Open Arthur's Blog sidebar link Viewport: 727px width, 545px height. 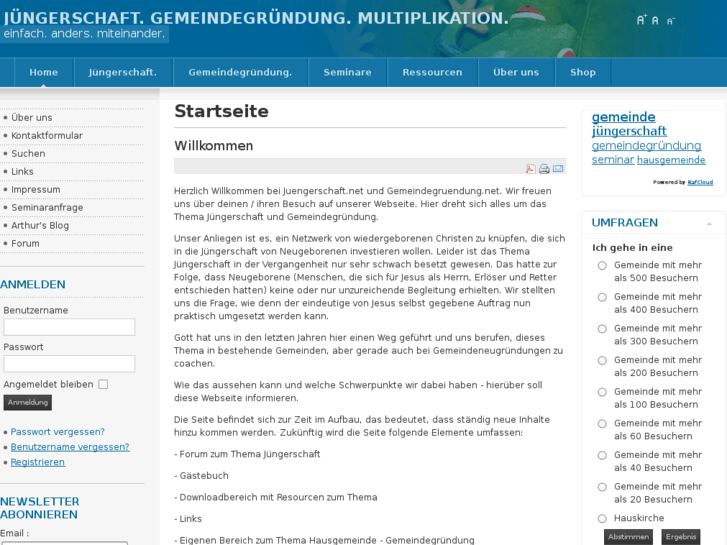(40, 225)
